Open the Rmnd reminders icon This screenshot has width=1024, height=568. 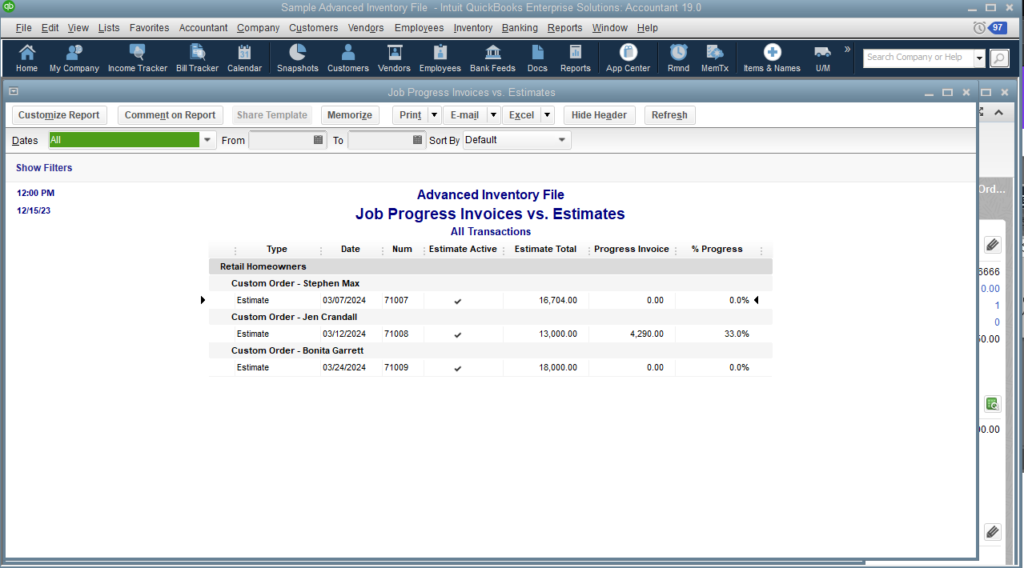point(678,57)
